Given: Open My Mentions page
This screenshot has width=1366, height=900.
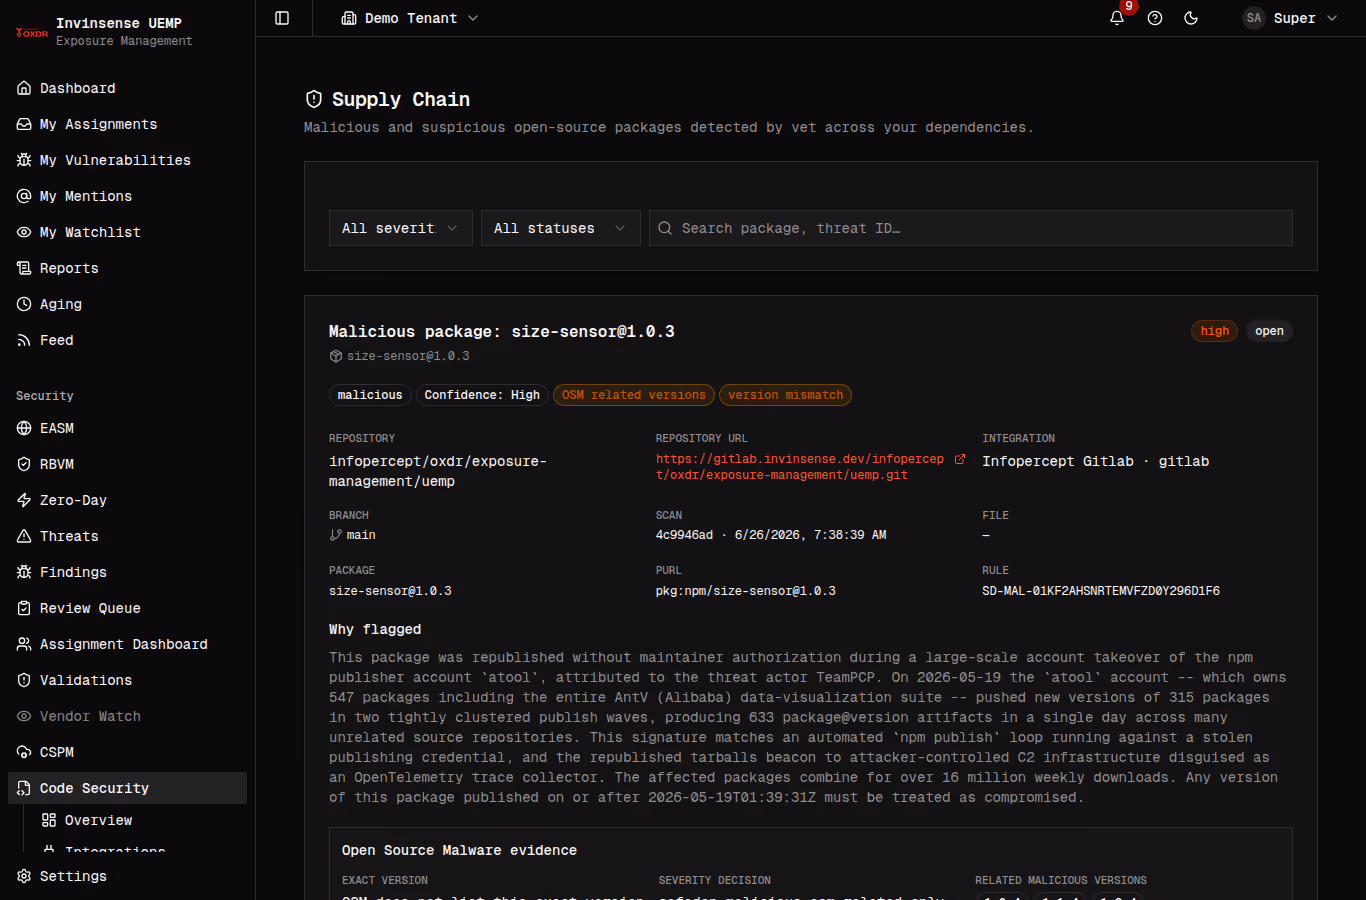Looking at the screenshot, I should click(x=127, y=196).
